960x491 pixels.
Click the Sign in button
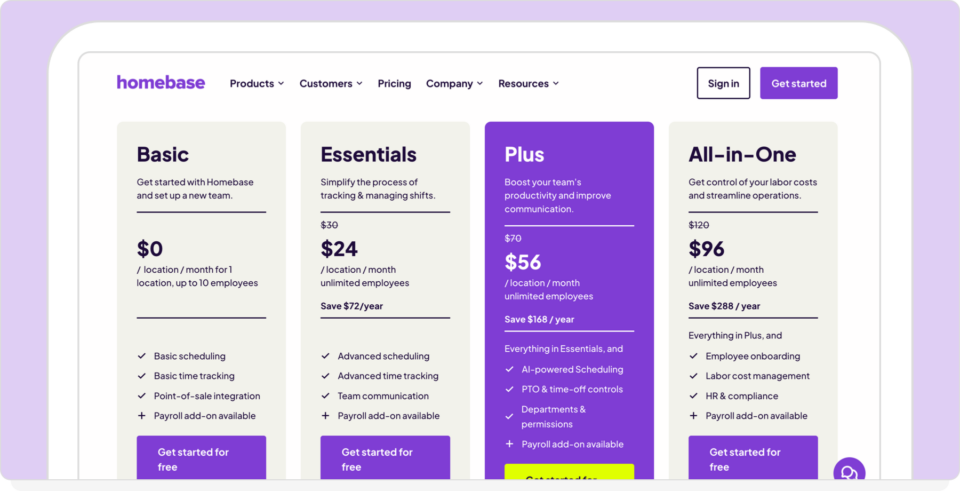pos(723,83)
